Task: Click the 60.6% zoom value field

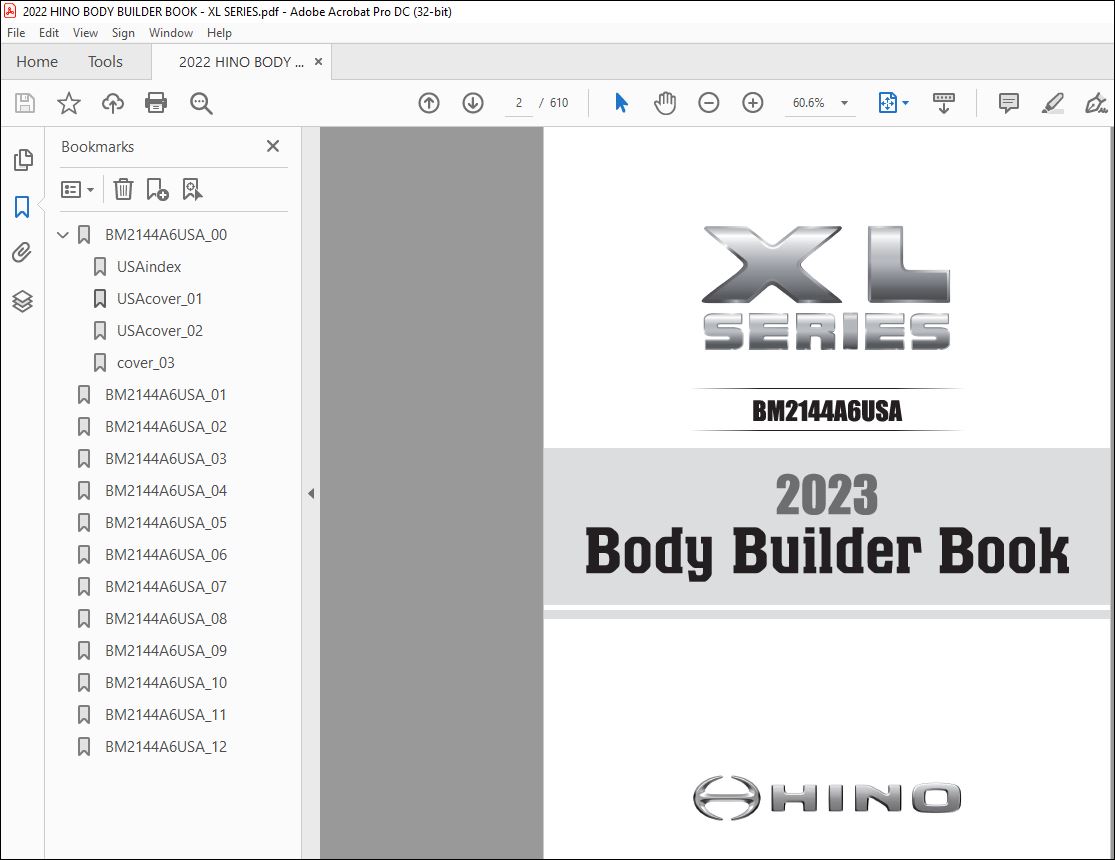Action: click(x=809, y=103)
